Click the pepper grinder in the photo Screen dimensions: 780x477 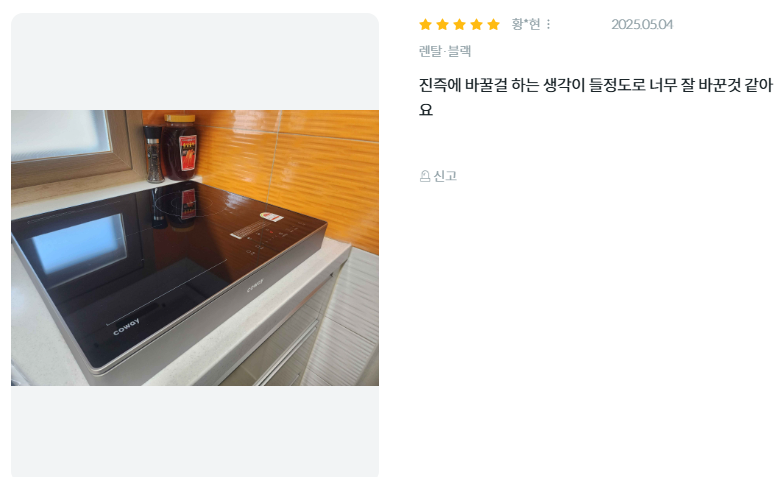(x=154, y=154)
